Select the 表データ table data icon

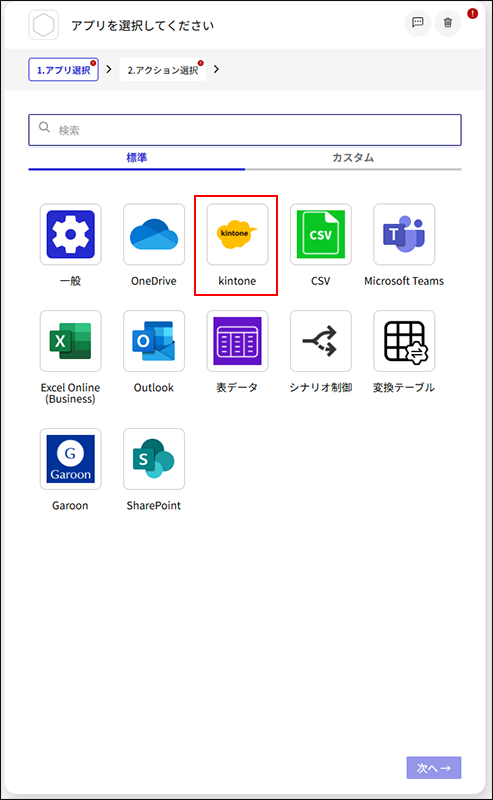(x=237, y=341)
